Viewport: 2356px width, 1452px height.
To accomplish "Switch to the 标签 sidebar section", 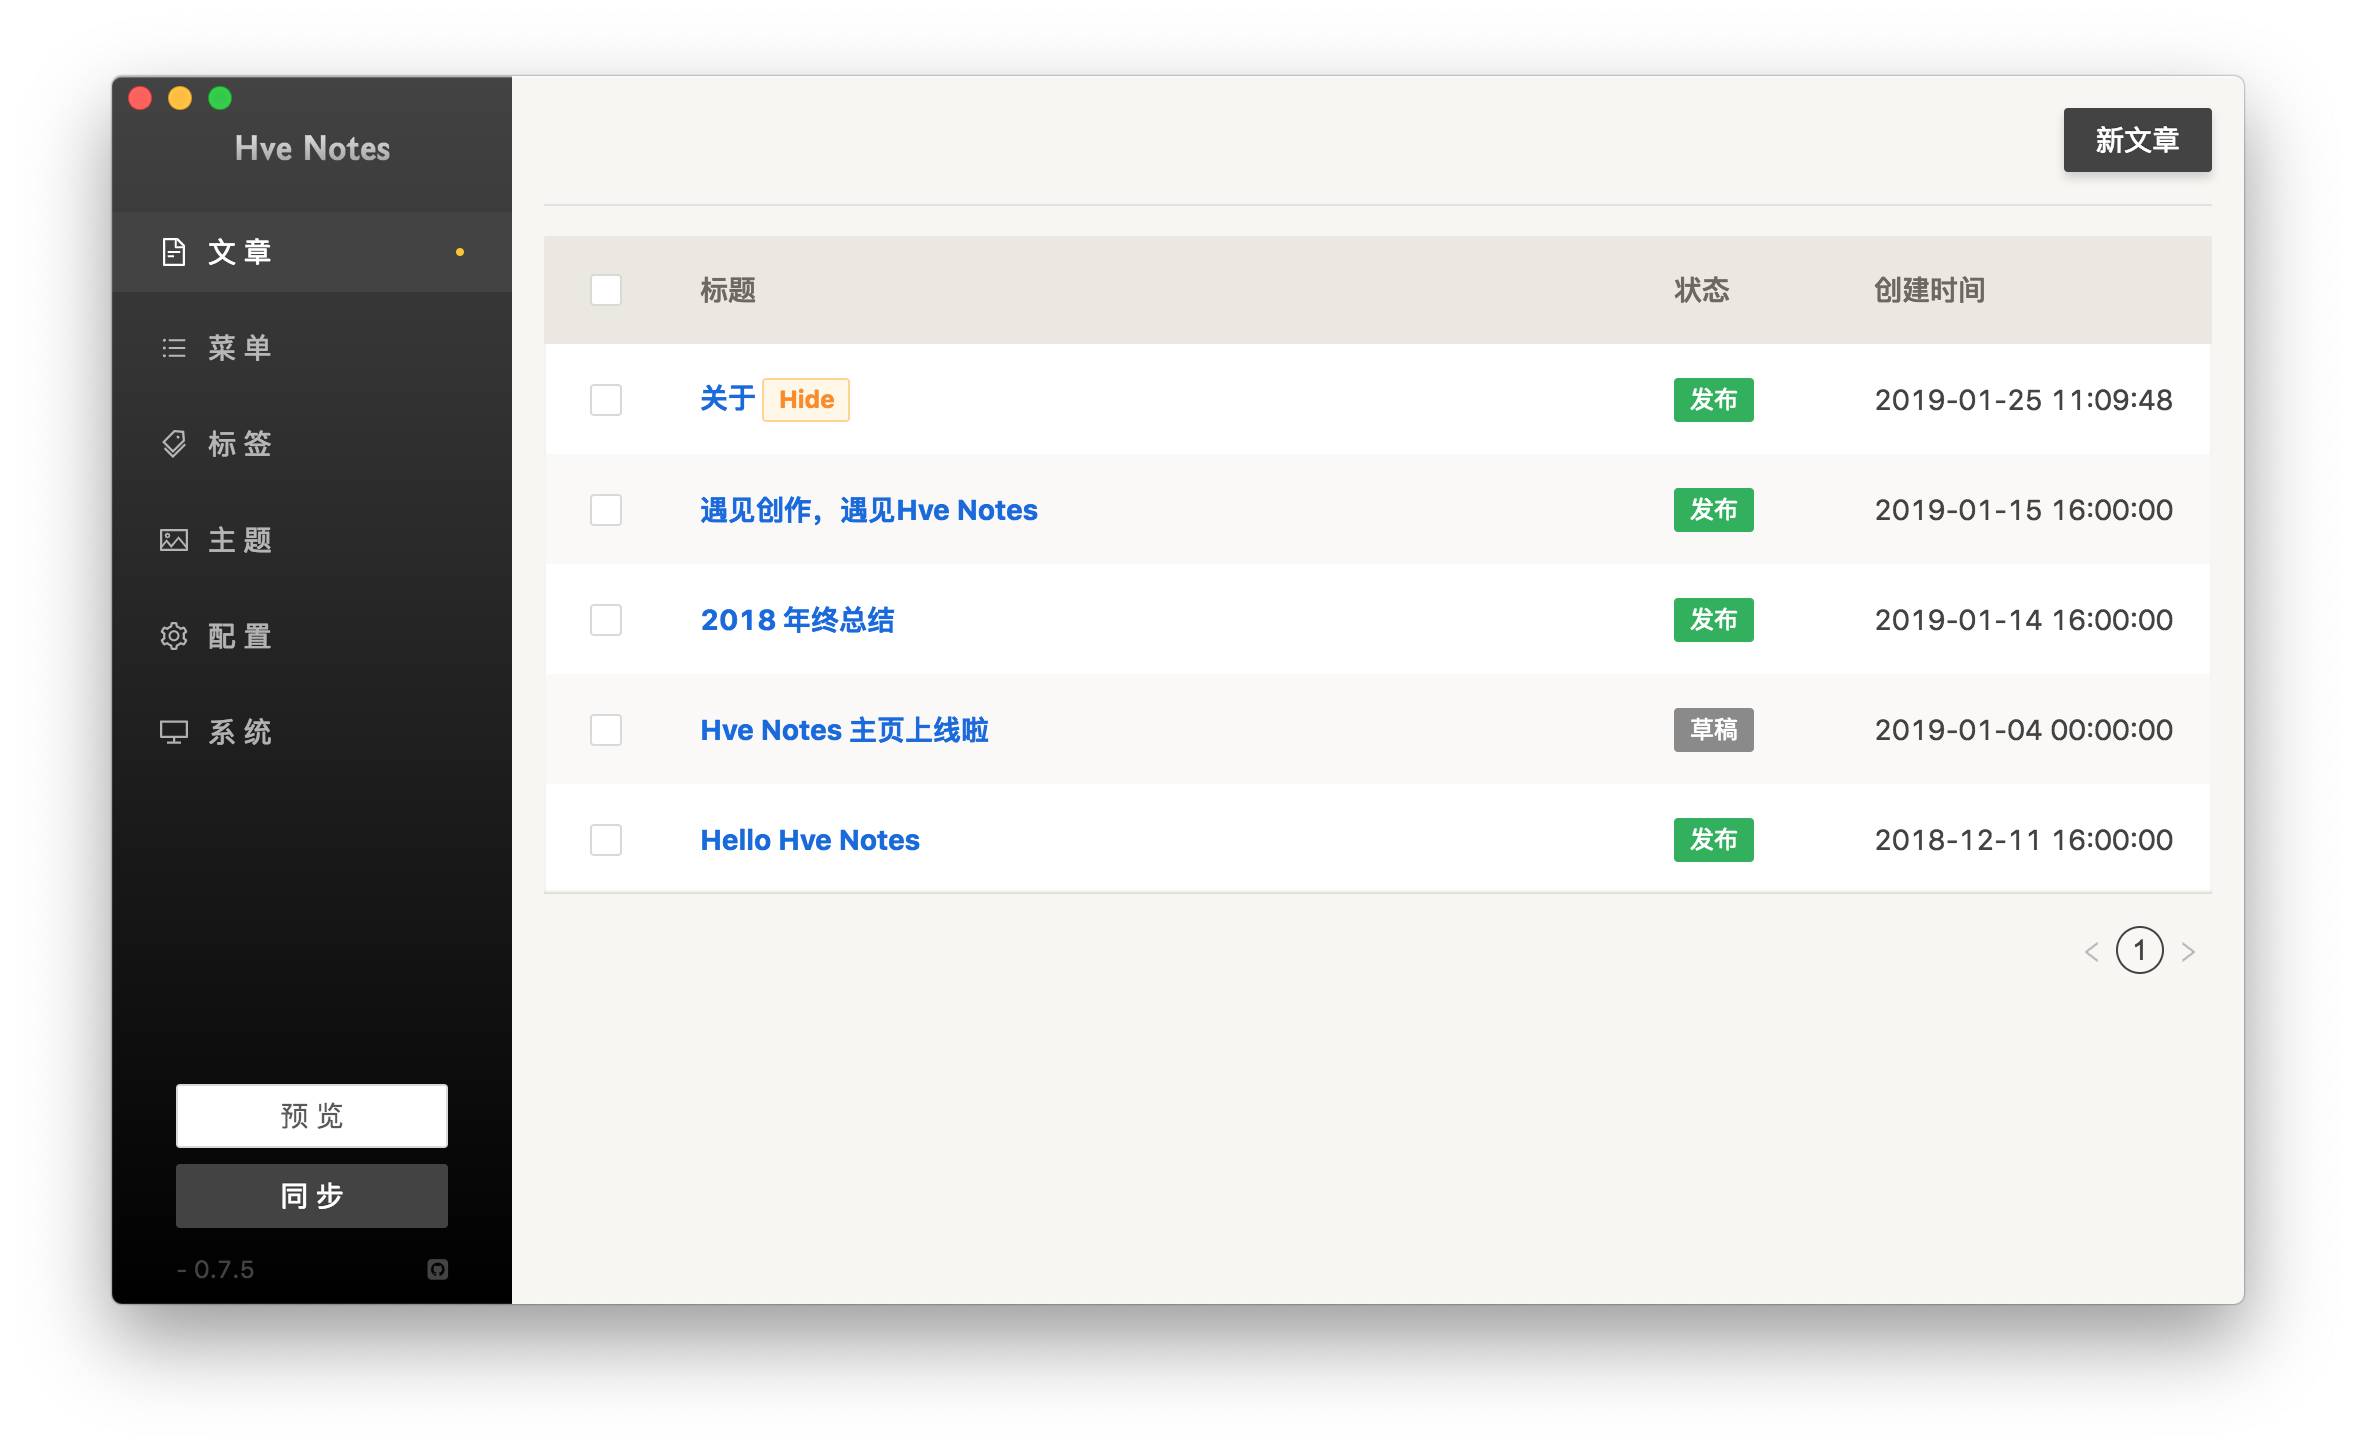I will click(240, 444).
